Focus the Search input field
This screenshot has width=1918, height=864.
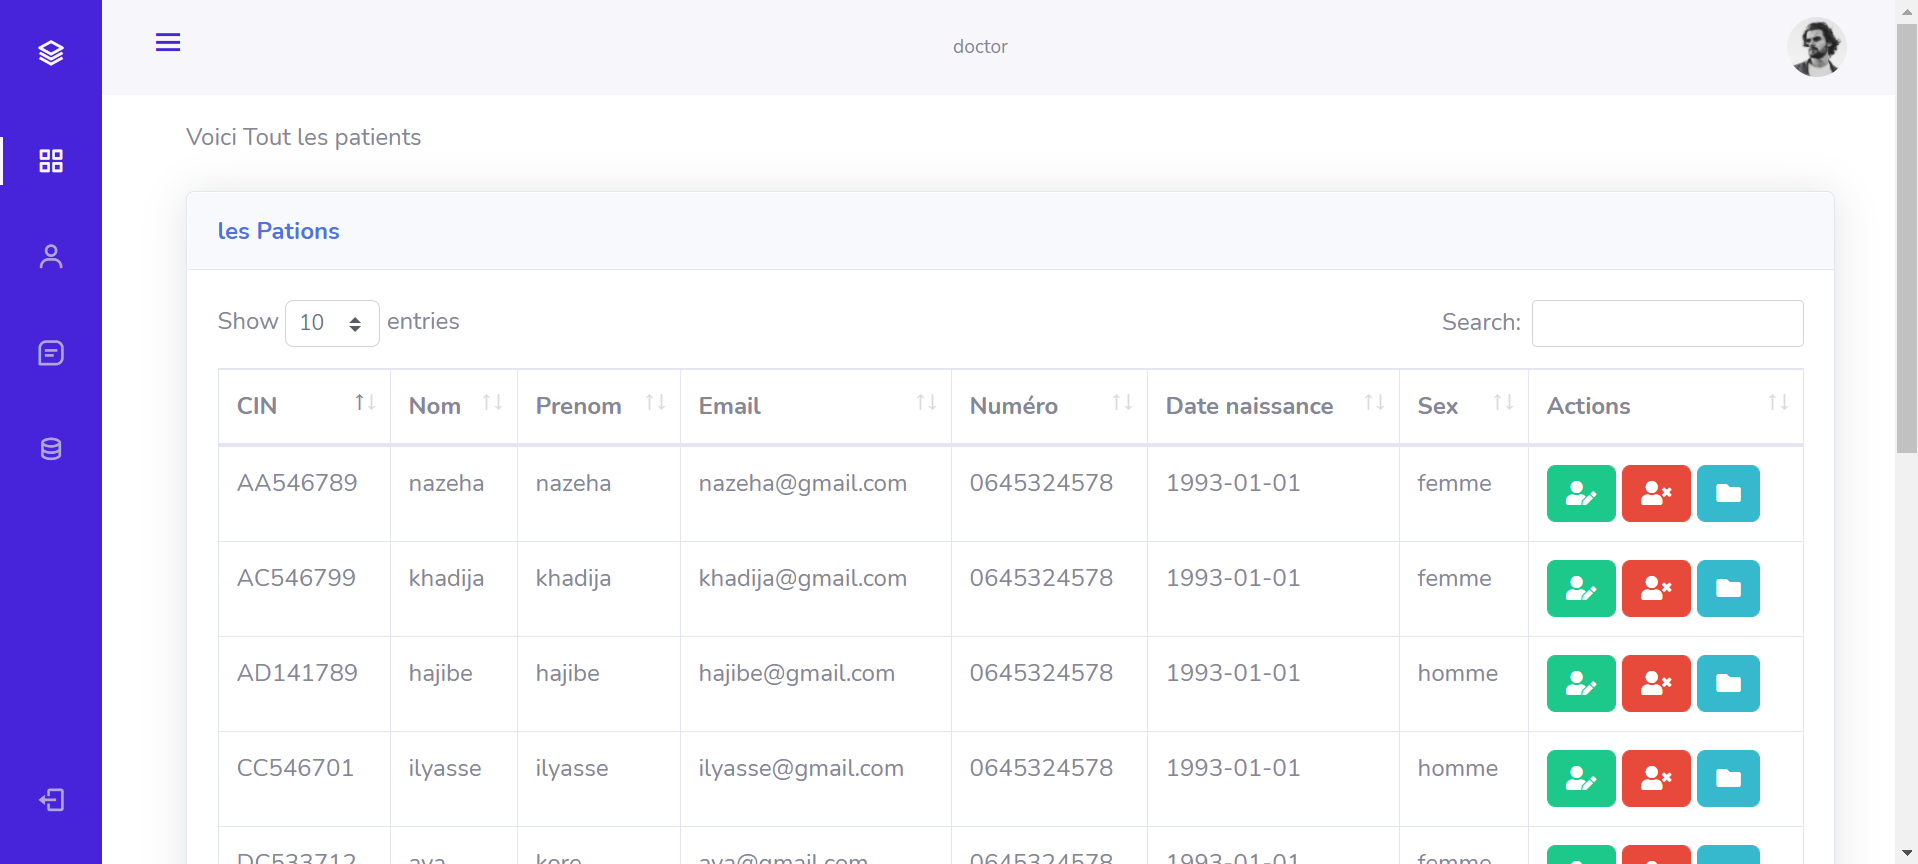[1667, 323]
